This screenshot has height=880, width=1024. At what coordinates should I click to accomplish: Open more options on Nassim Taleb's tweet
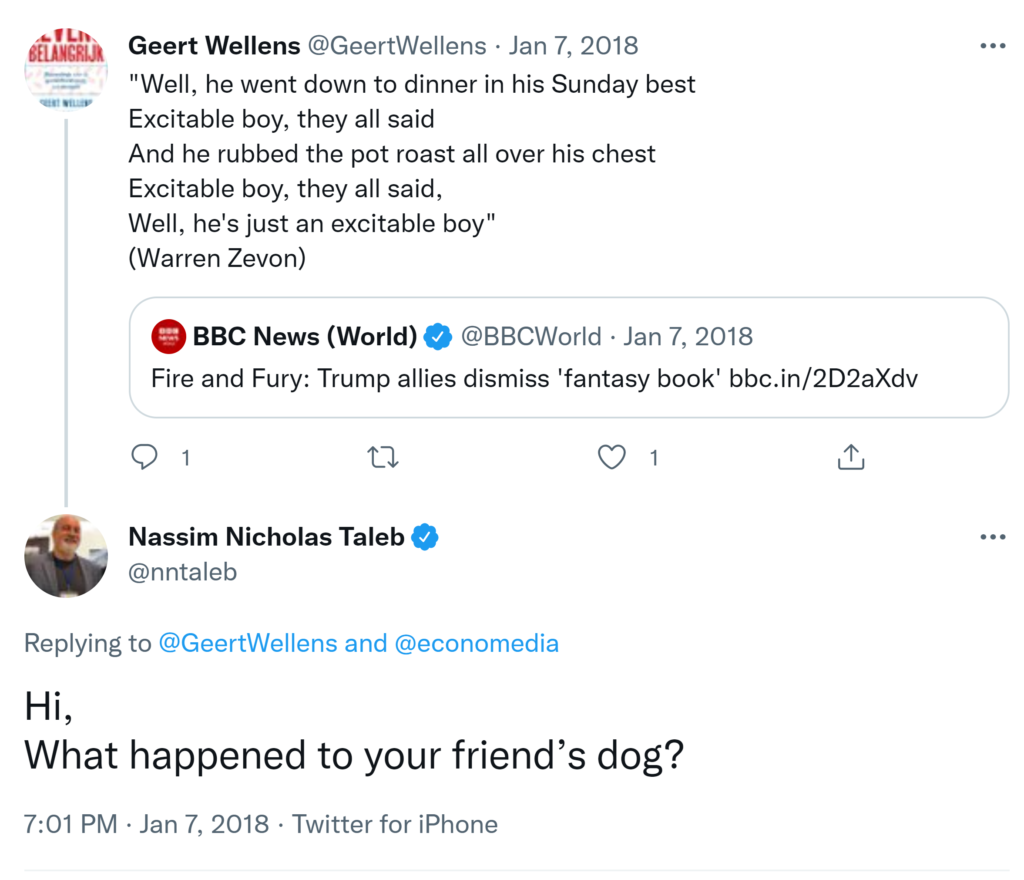click(992, 537)
